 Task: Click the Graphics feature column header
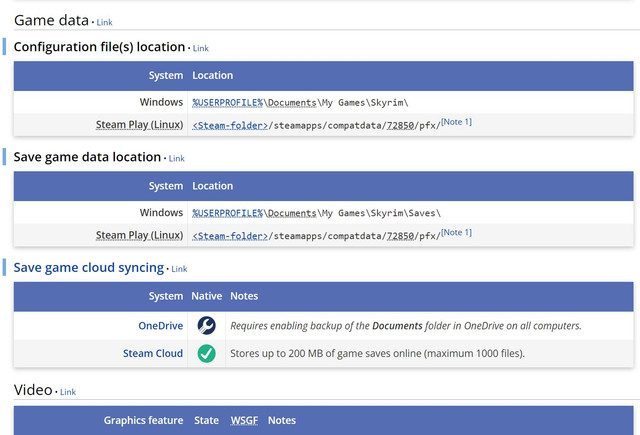click(143, 420)
